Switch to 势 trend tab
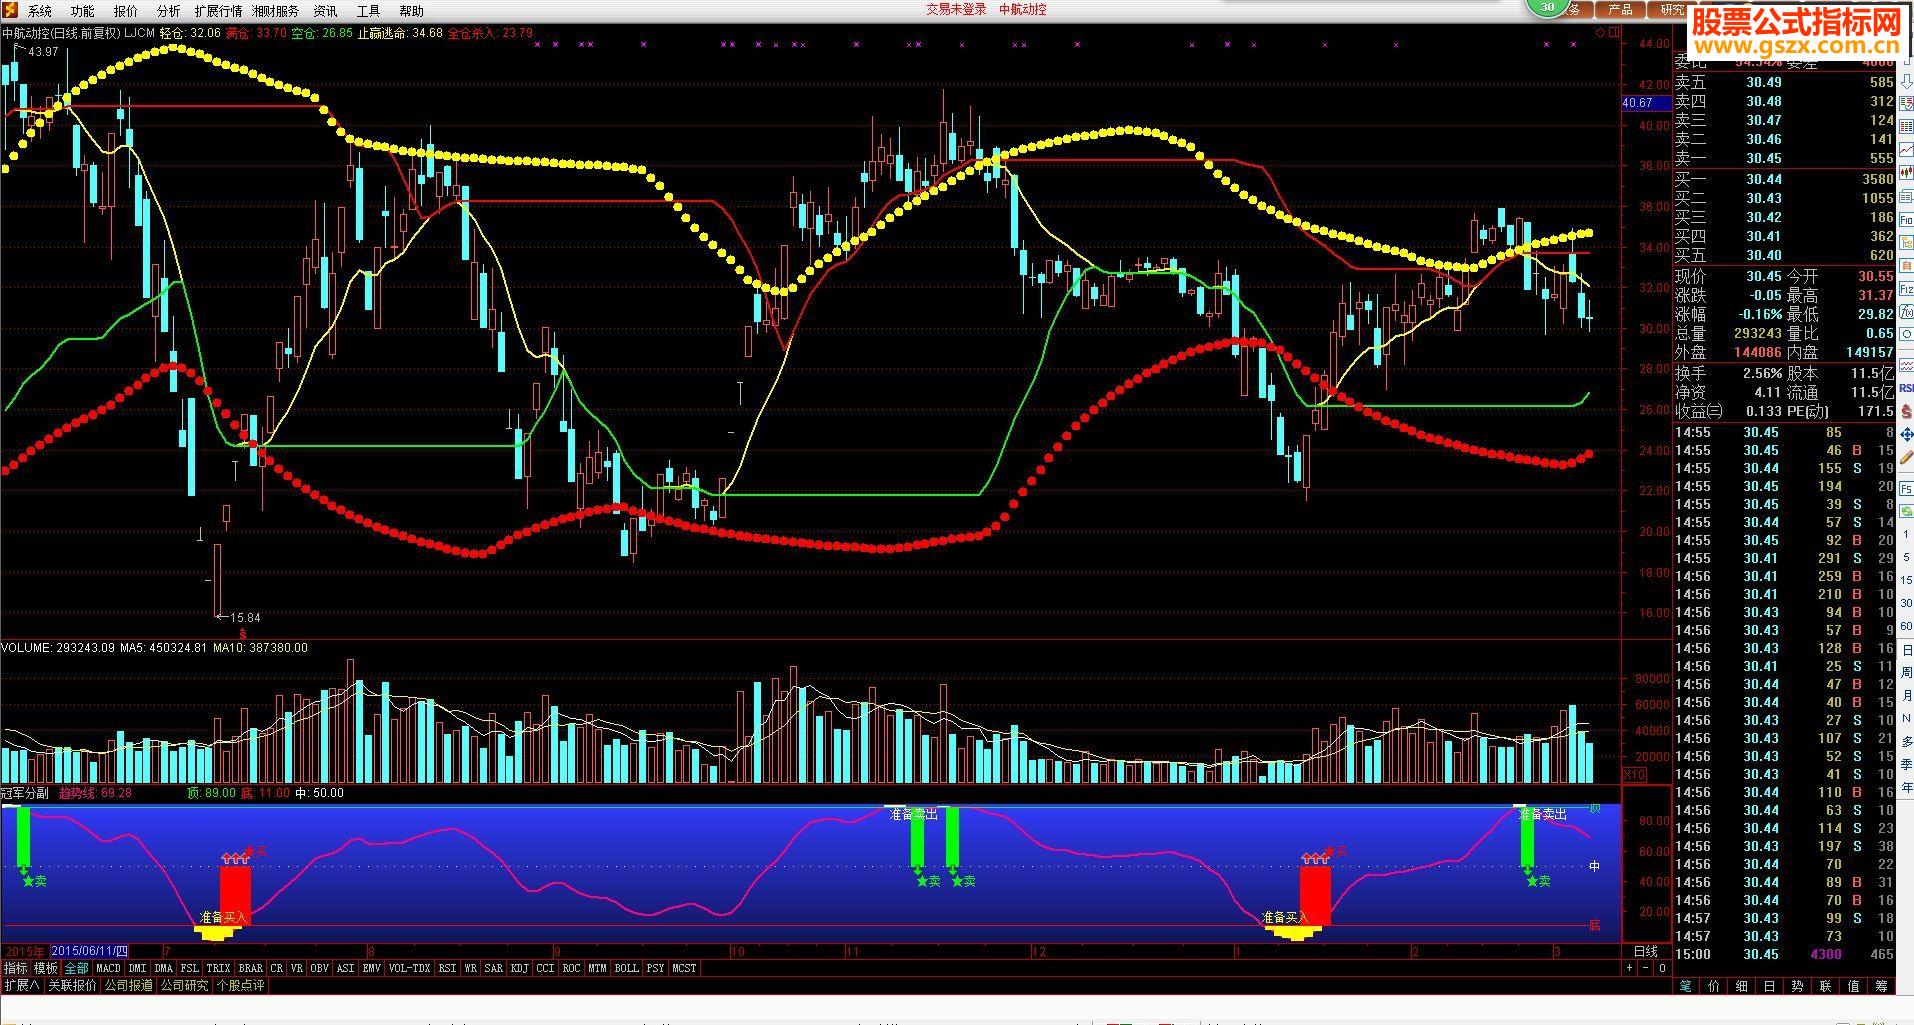Screen dimensions: 1914x1025 click(x=1798, y=986)
